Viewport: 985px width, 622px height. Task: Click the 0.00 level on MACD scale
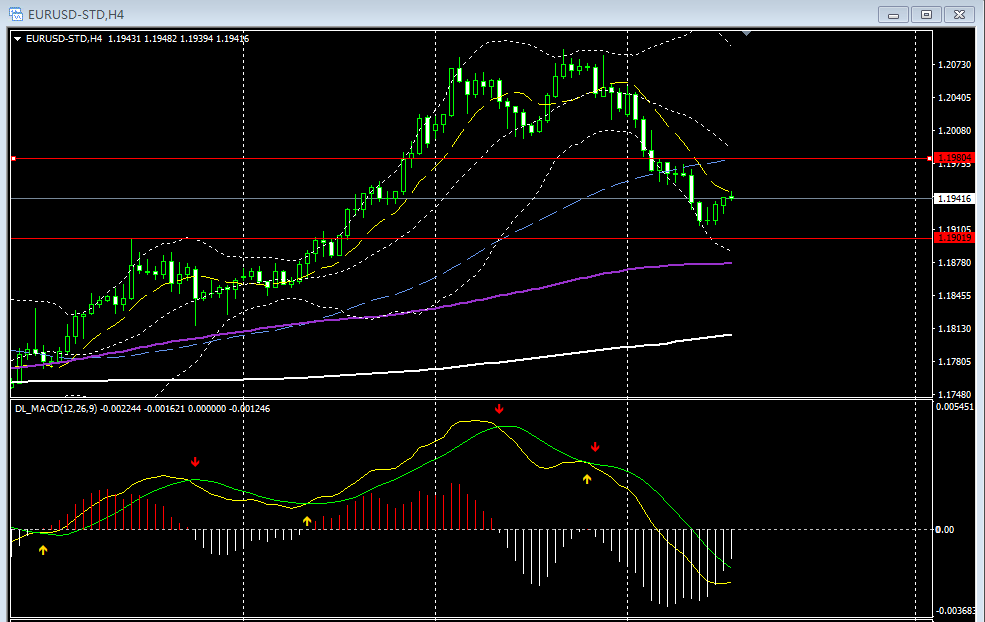tap(944, 529)
